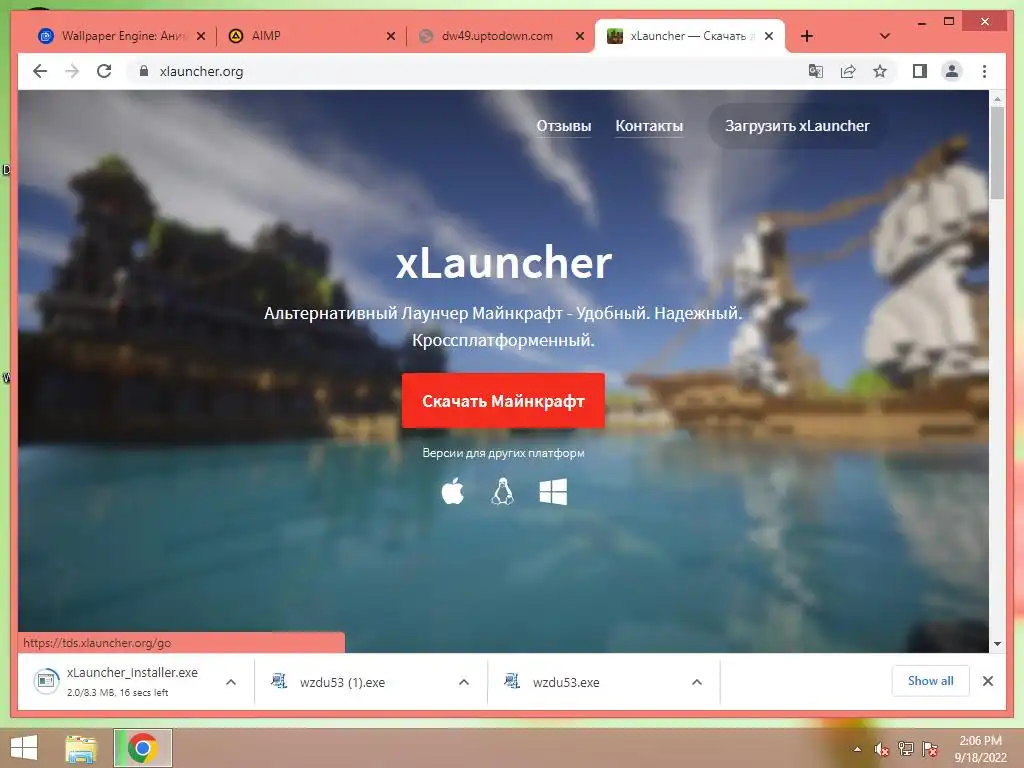Open the Action Center flag icon
Screen dimensions: 1024x768
[929, 749]
